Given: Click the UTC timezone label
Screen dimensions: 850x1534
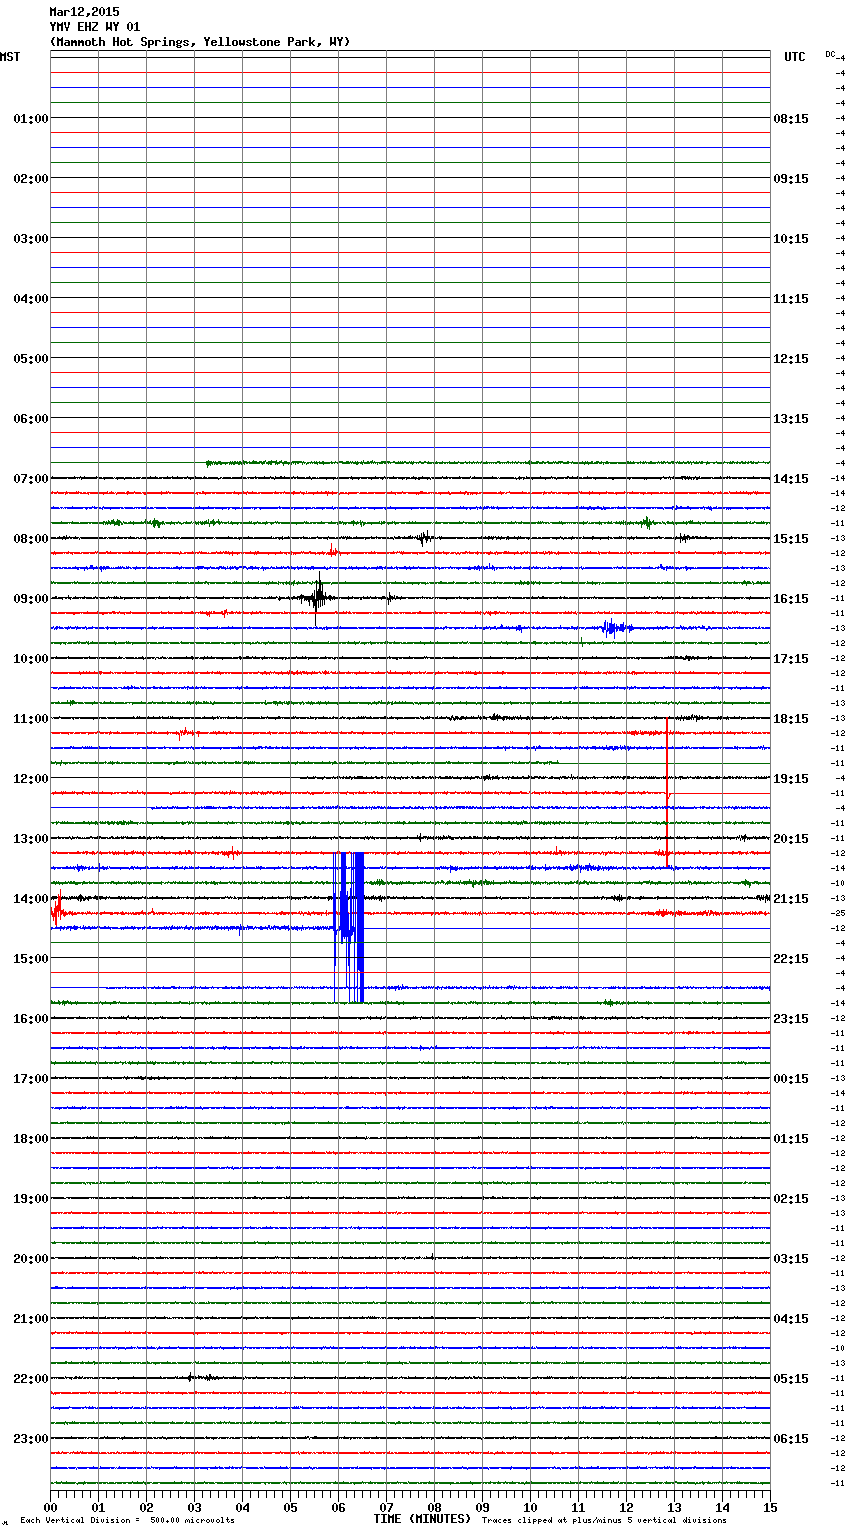Looking at the screenshot, I should [x=794, y=57].
